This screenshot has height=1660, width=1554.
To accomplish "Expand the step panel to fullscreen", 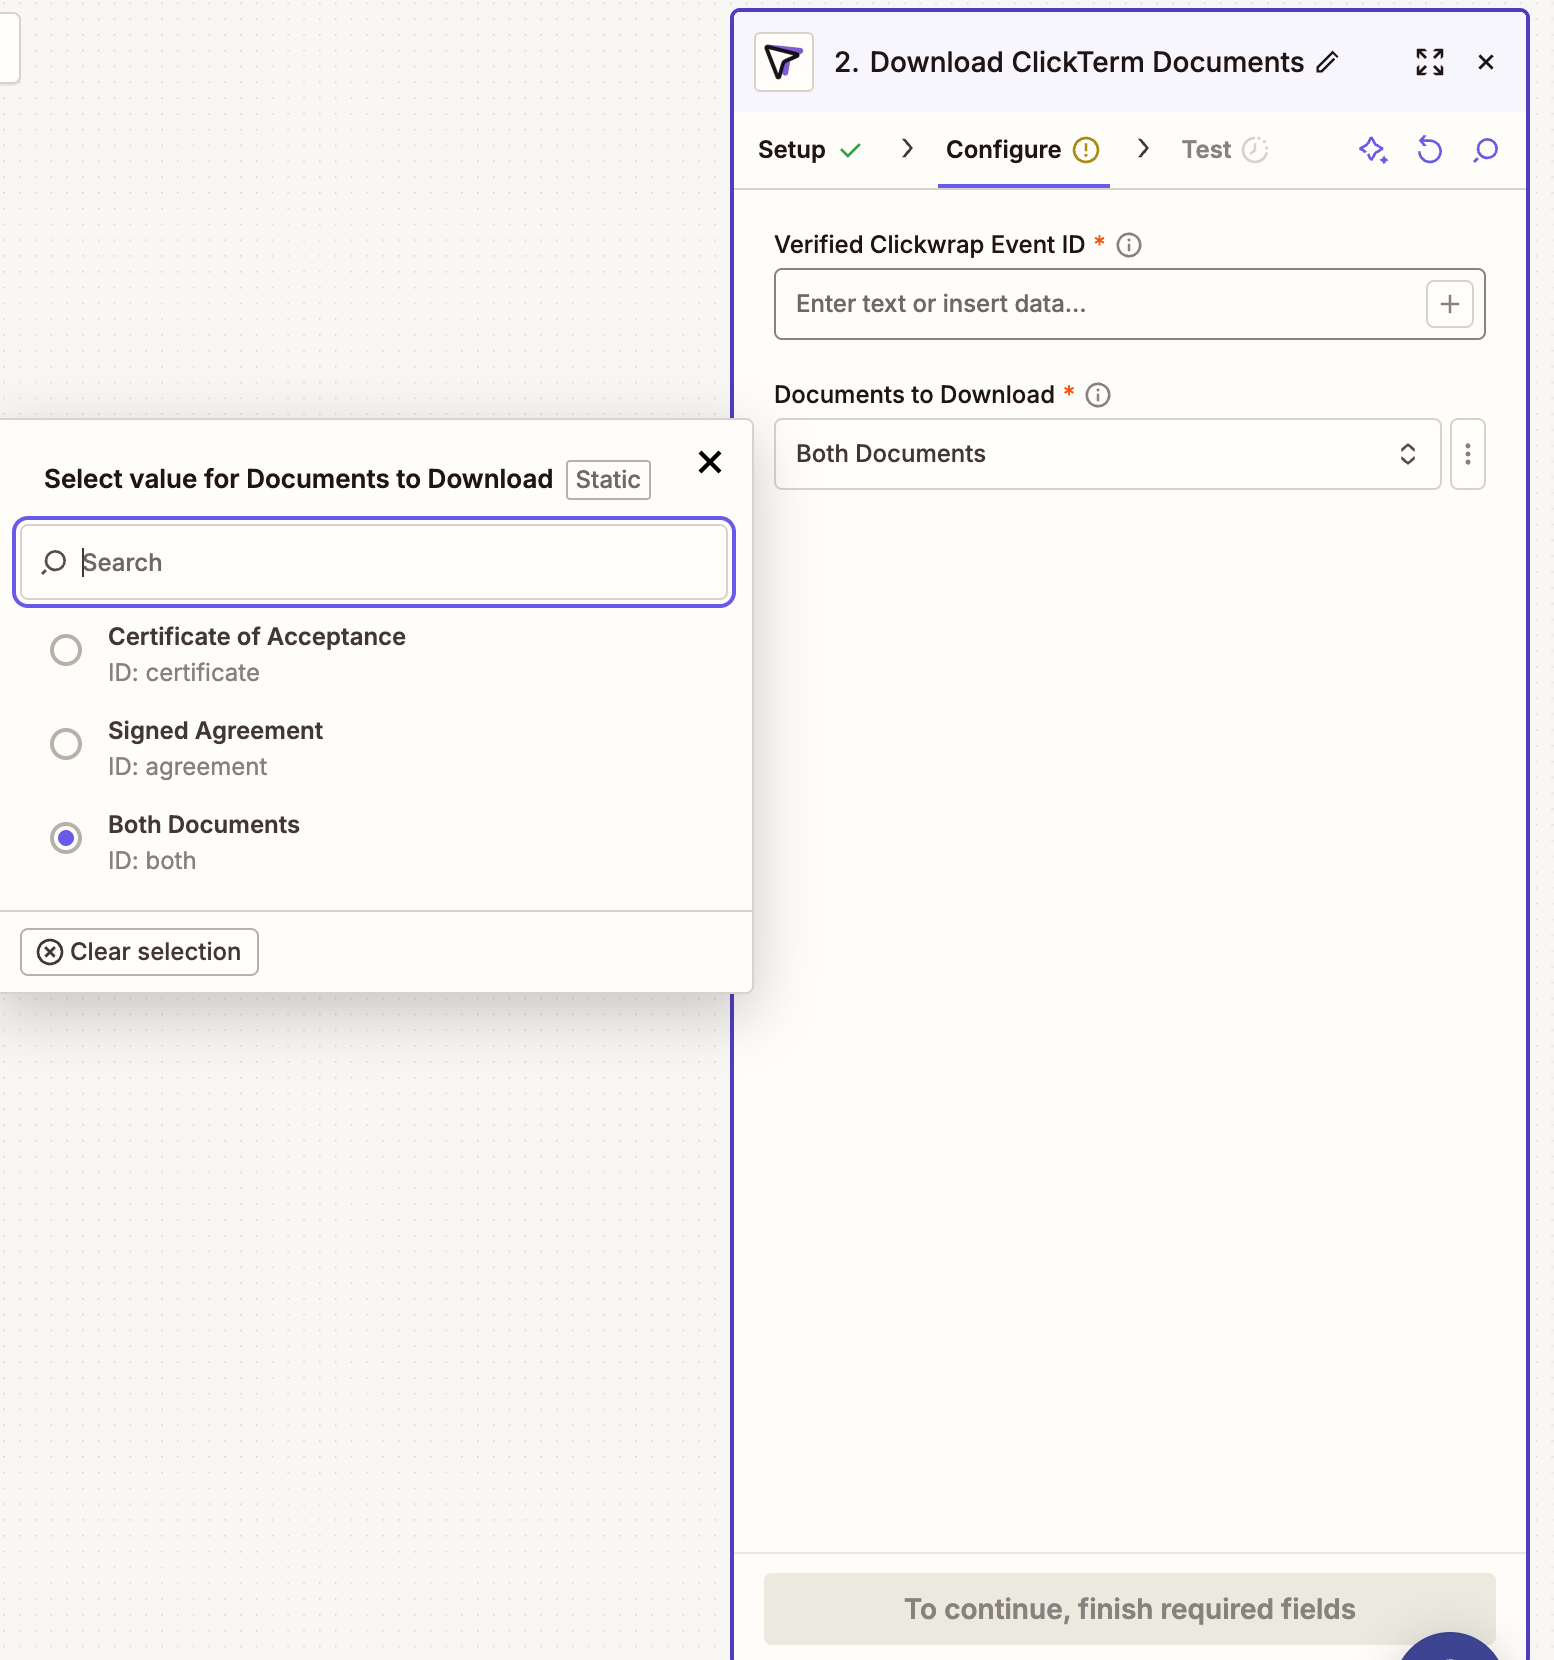I will pyautogui.click(x=1430, y=62).
